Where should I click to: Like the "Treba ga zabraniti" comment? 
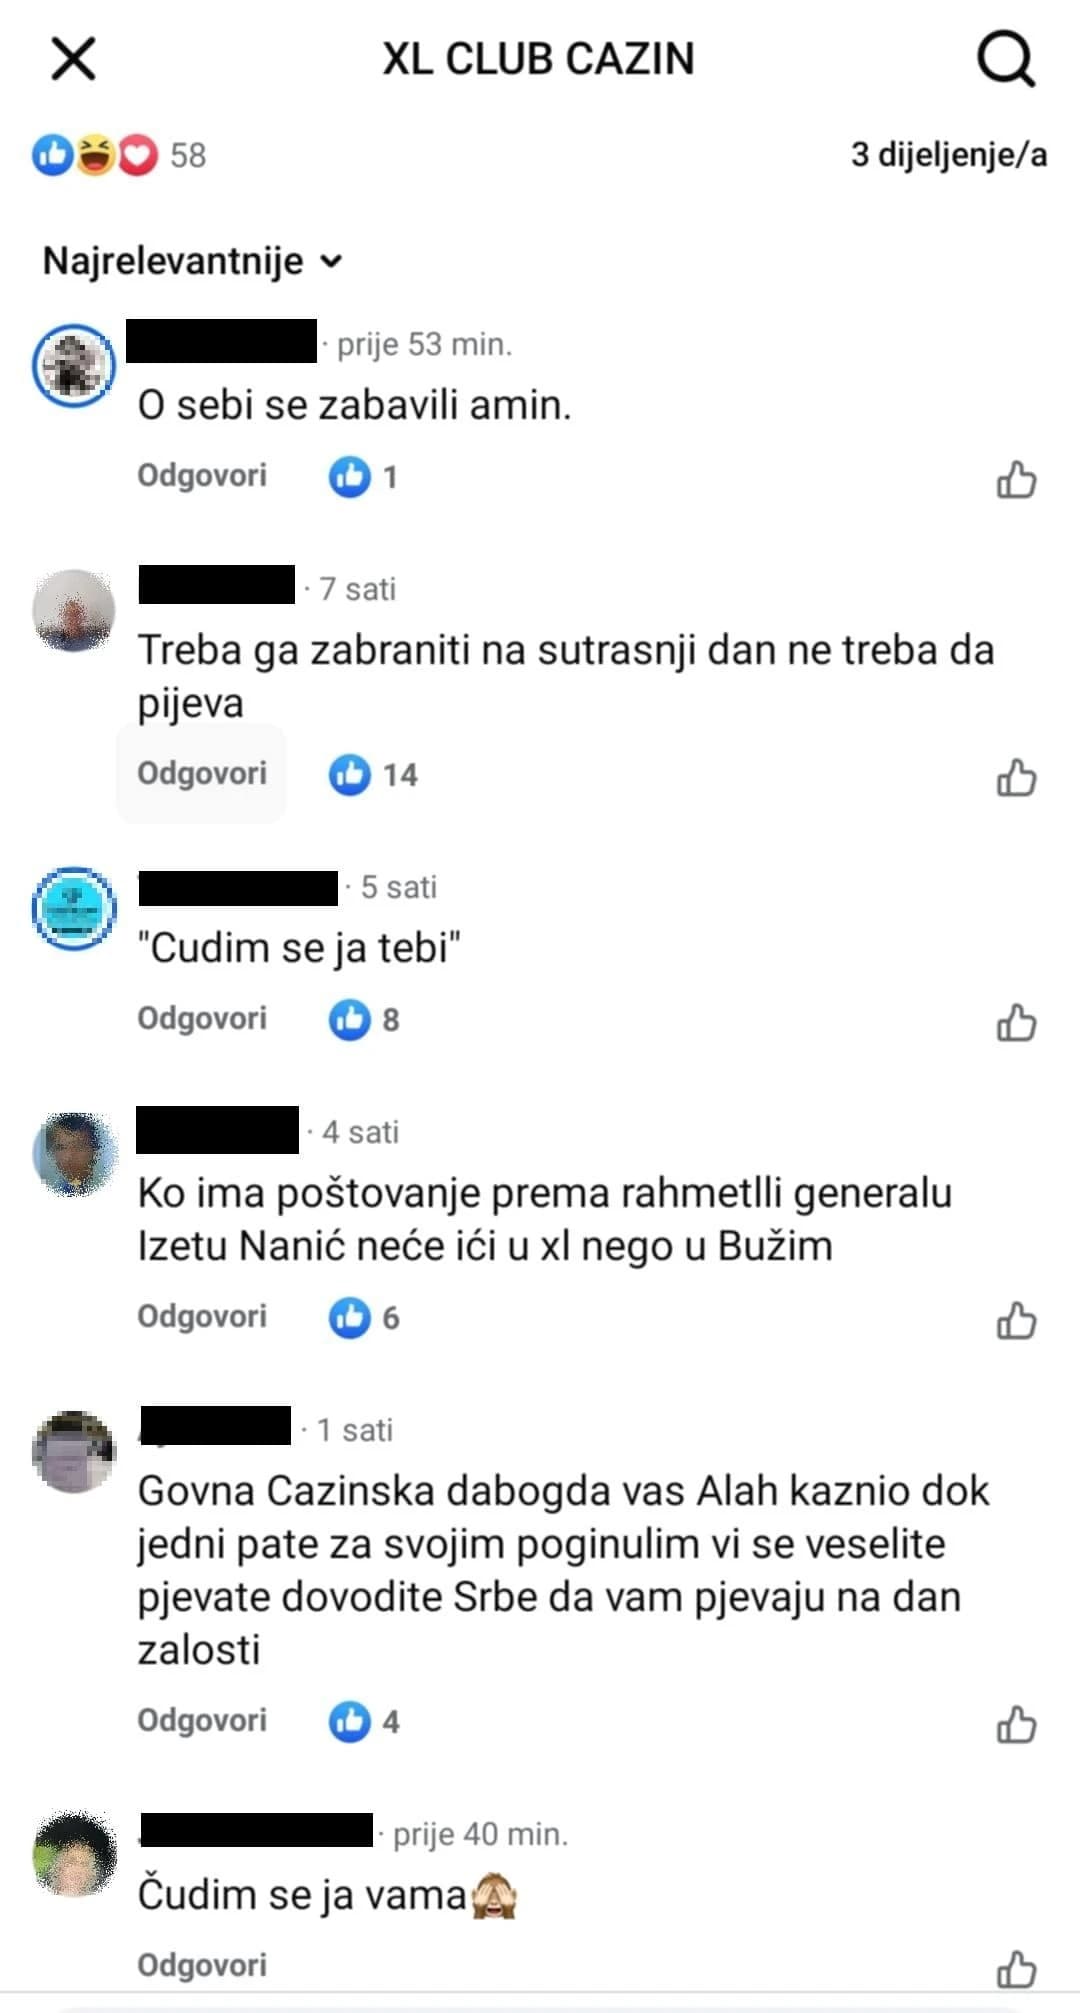pyautogui.click(x=1016, y=777)
